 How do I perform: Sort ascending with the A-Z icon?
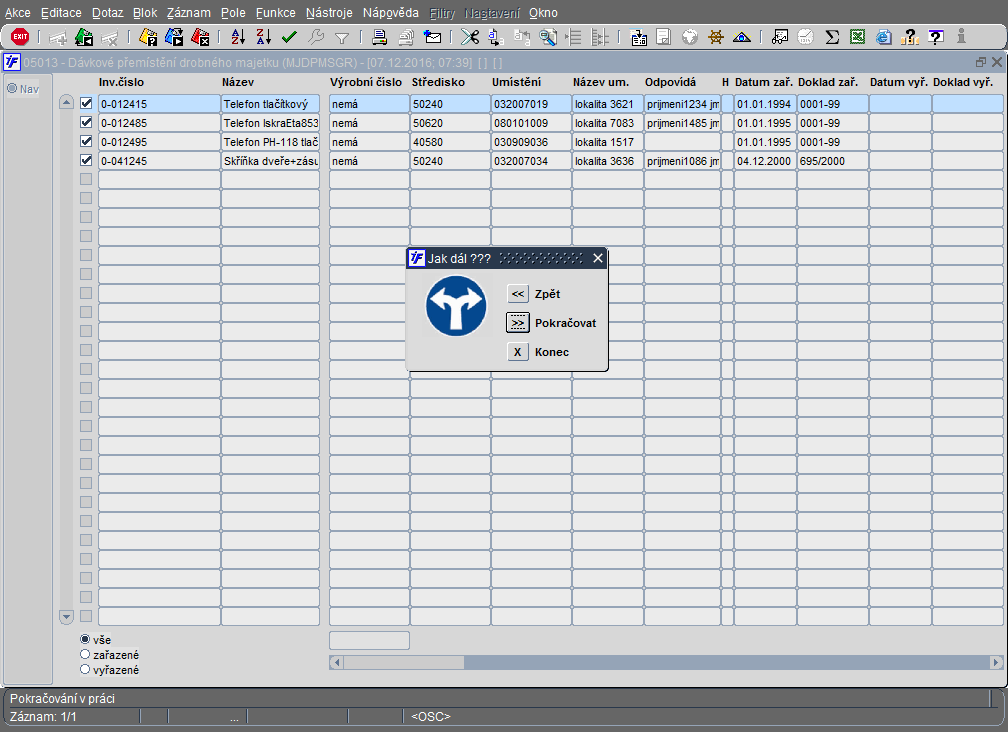tap(238, 37)
